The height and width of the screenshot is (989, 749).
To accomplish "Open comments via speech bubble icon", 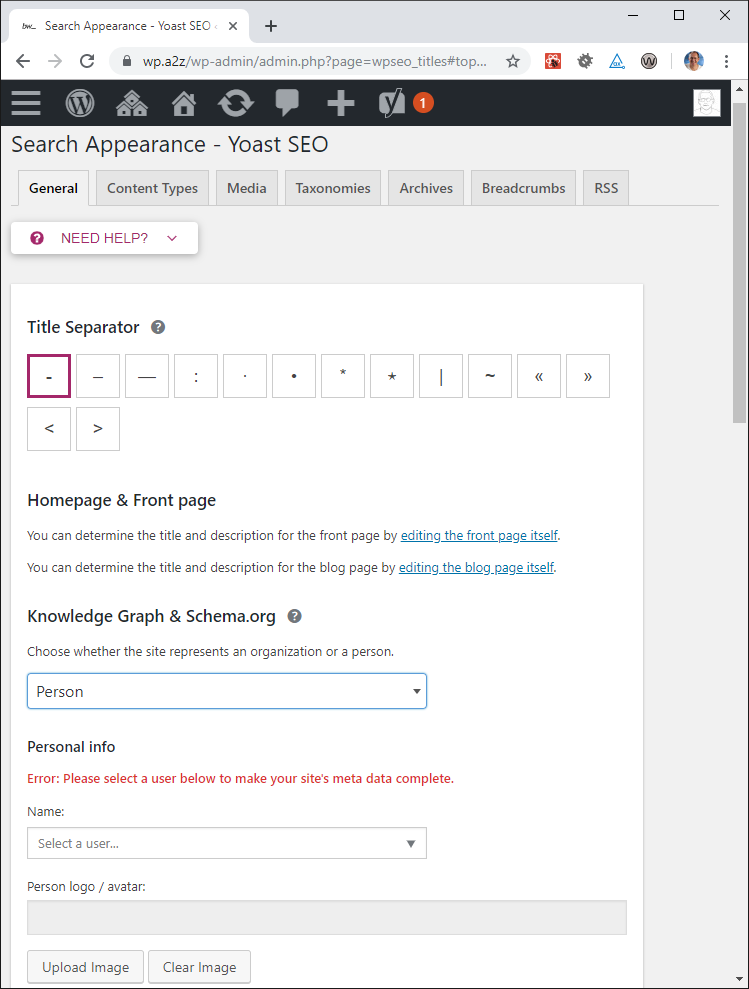I will coord(287,102).
